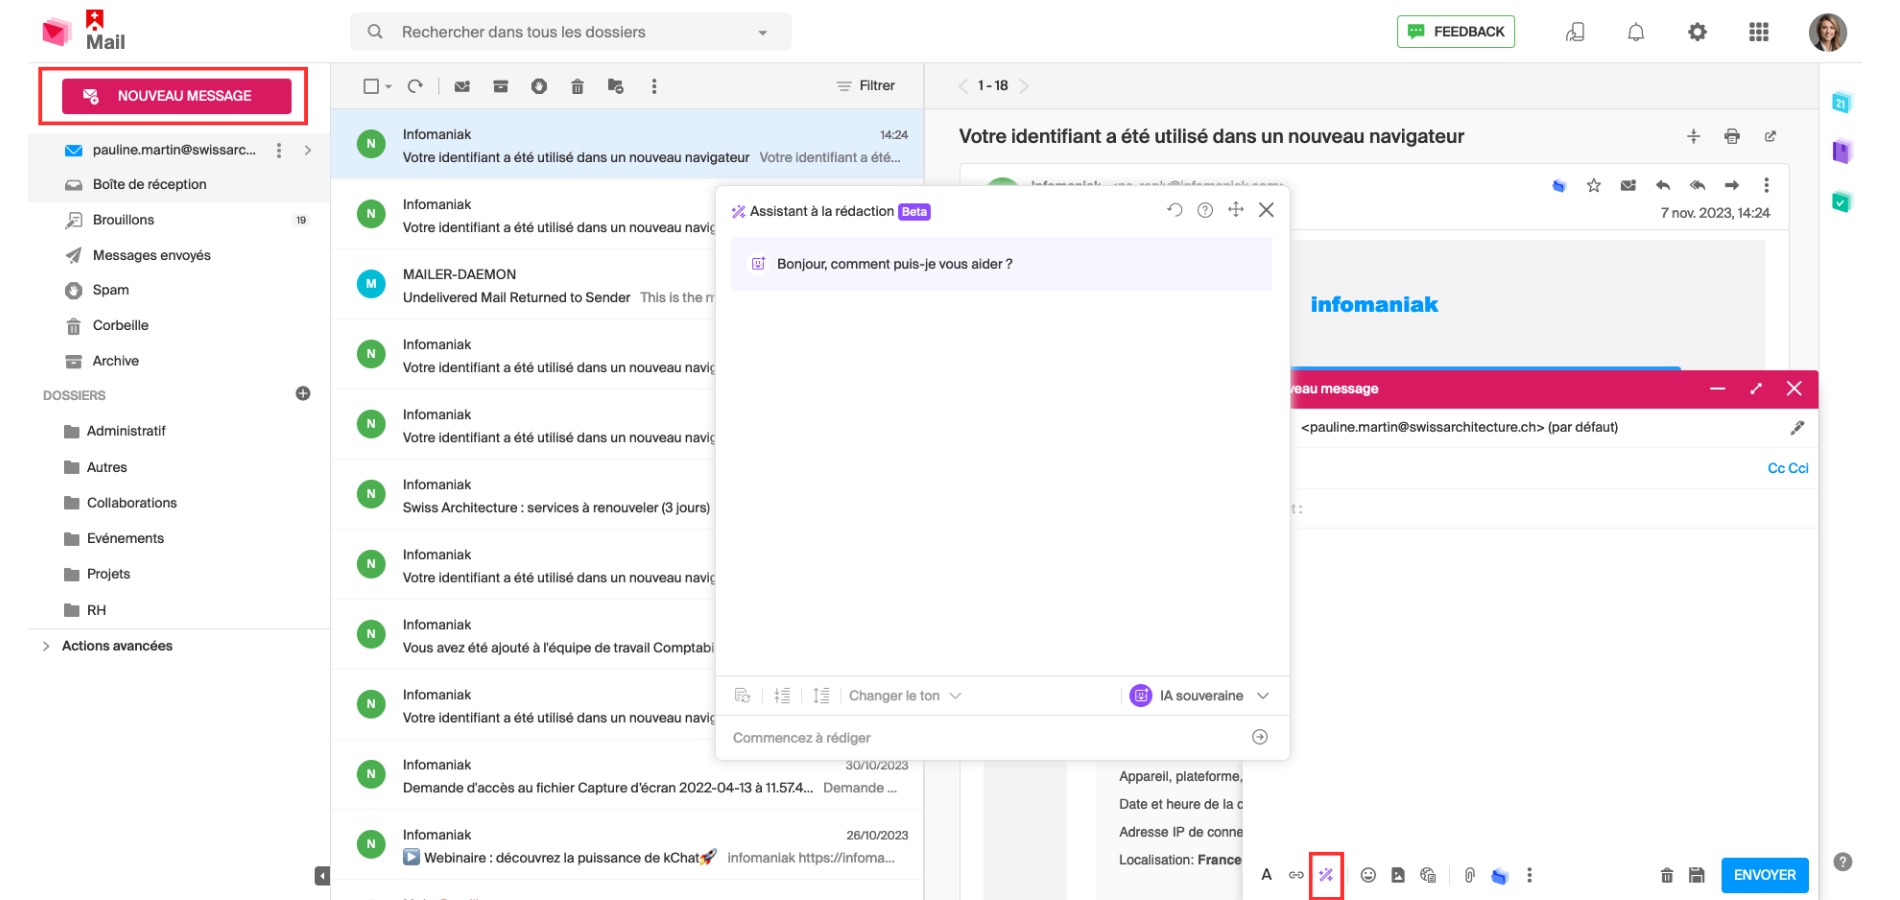Open the Filtrer options
Screen dimensions: 1900x900
click(x=866, y=86)
